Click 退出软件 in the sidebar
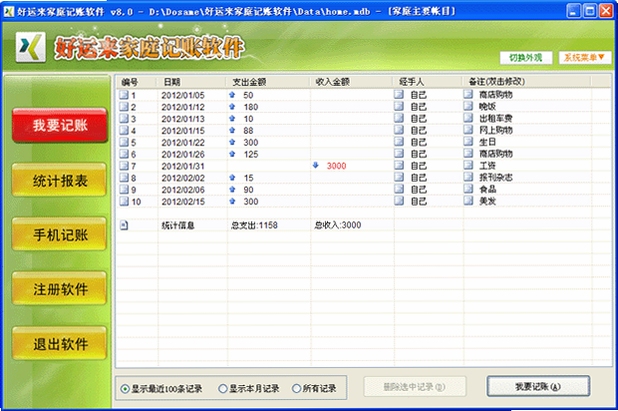Screen dimensions: 618x411 click(60, 344)
